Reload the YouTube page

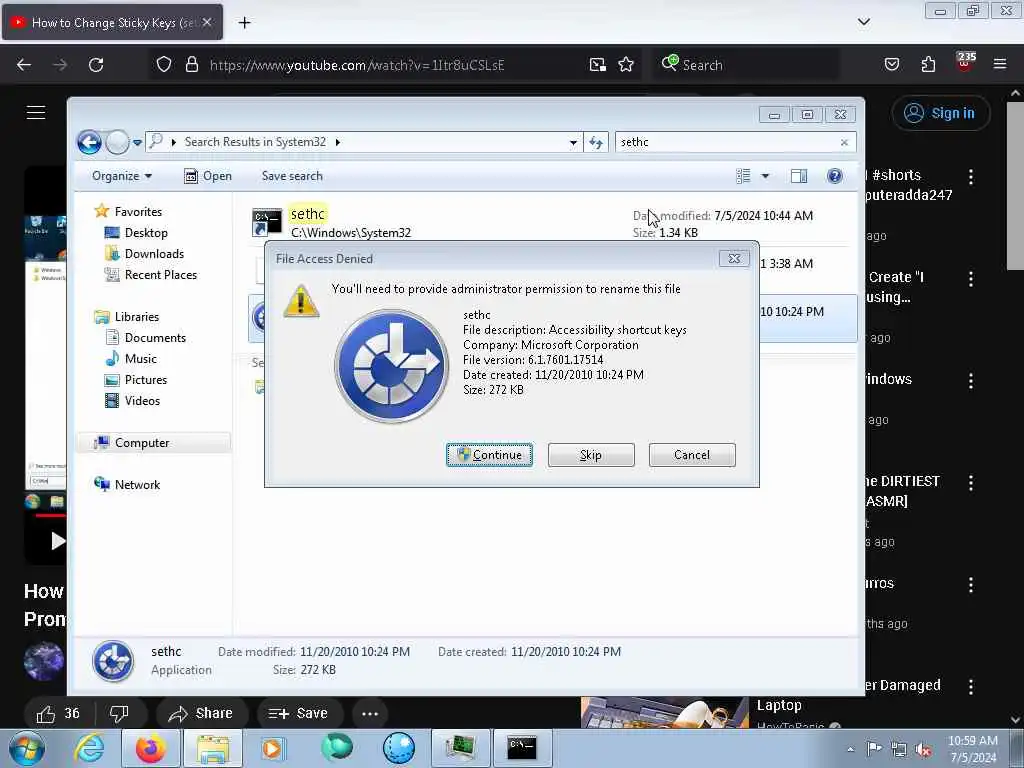(x=96, y=65)
